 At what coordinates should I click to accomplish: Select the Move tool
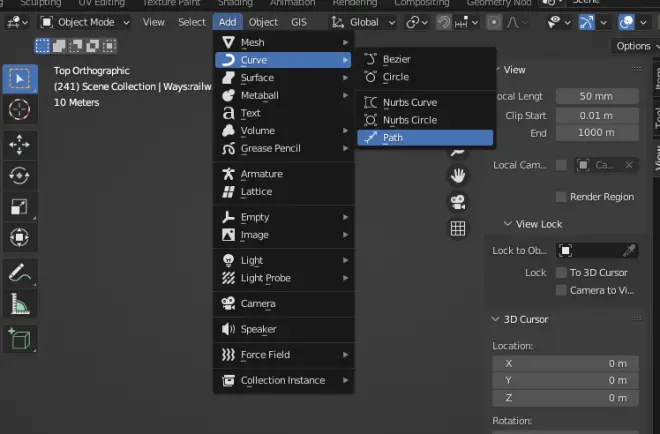coord(20,145)
